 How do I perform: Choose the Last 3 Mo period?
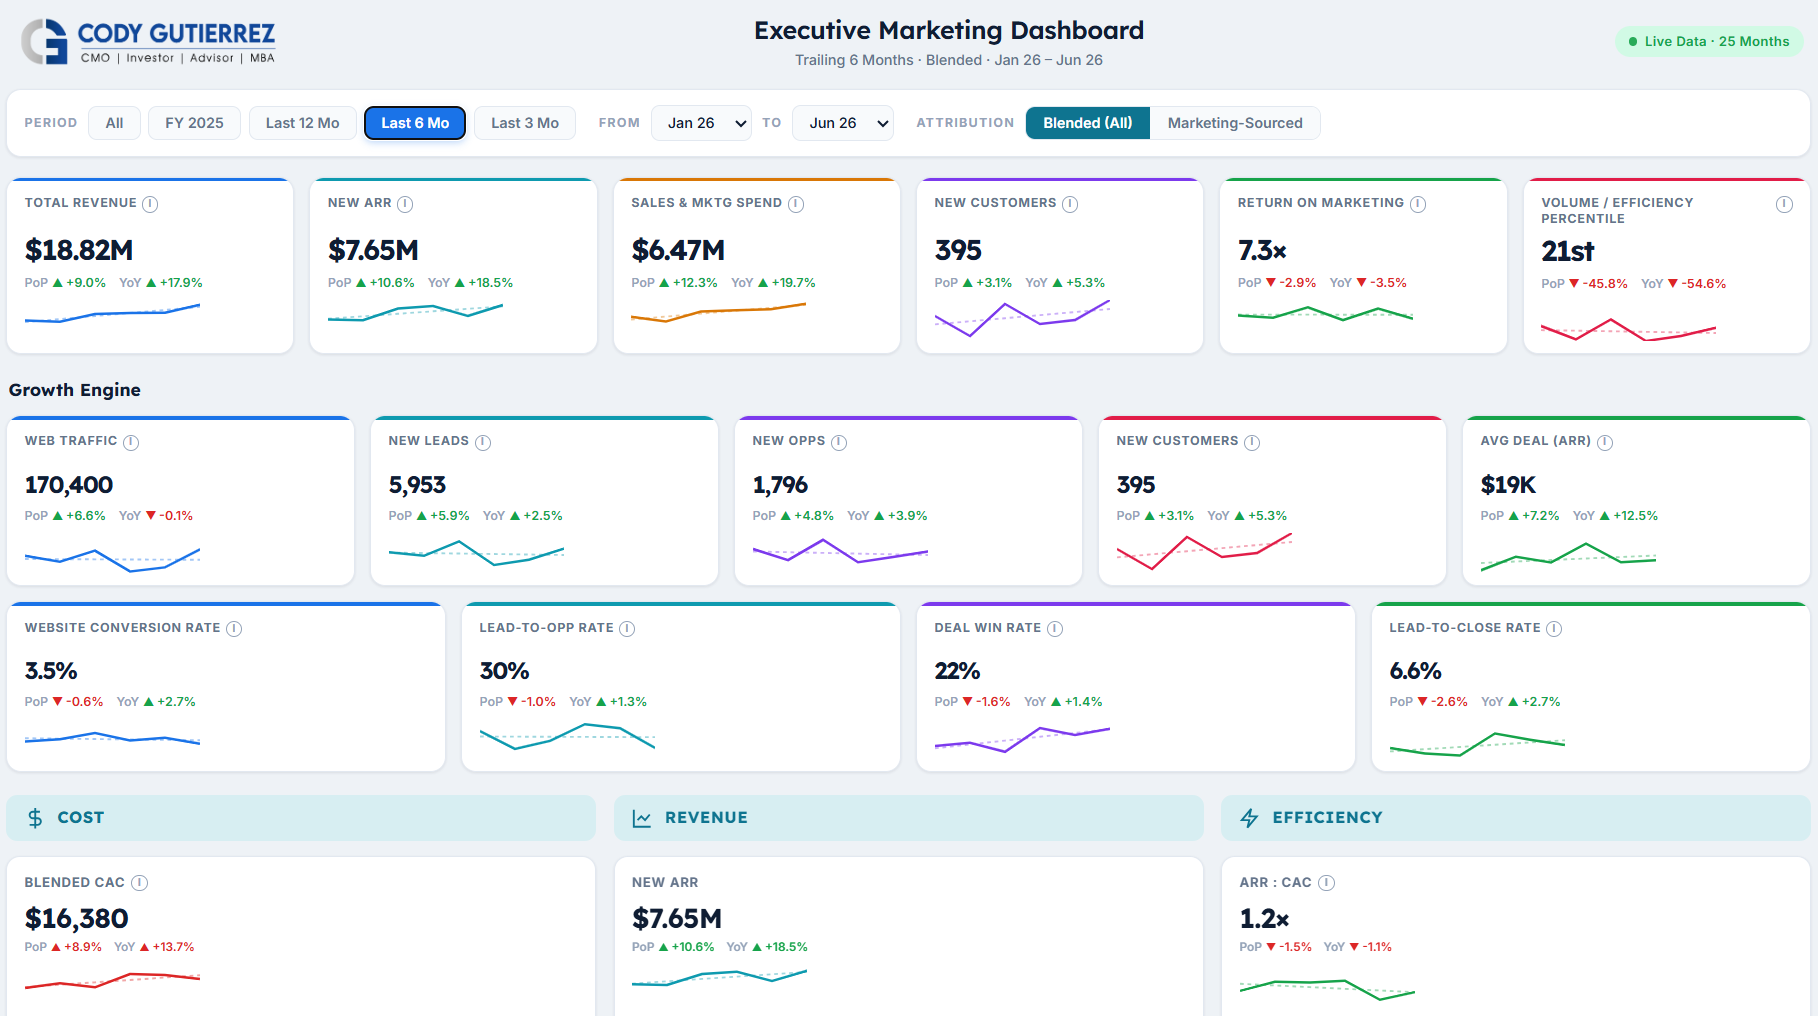pos(525,123)
